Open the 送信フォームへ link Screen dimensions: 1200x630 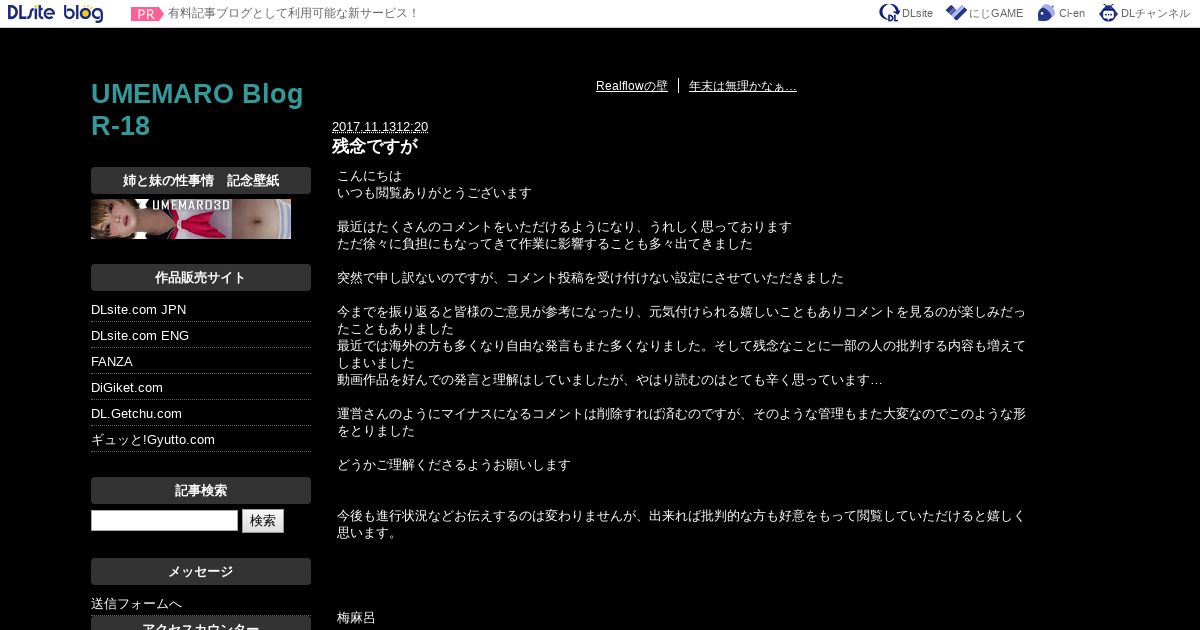137,604
